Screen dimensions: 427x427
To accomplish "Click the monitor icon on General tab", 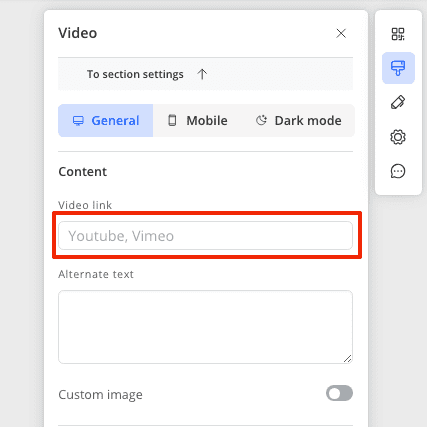I will click(x=78, y=121).
